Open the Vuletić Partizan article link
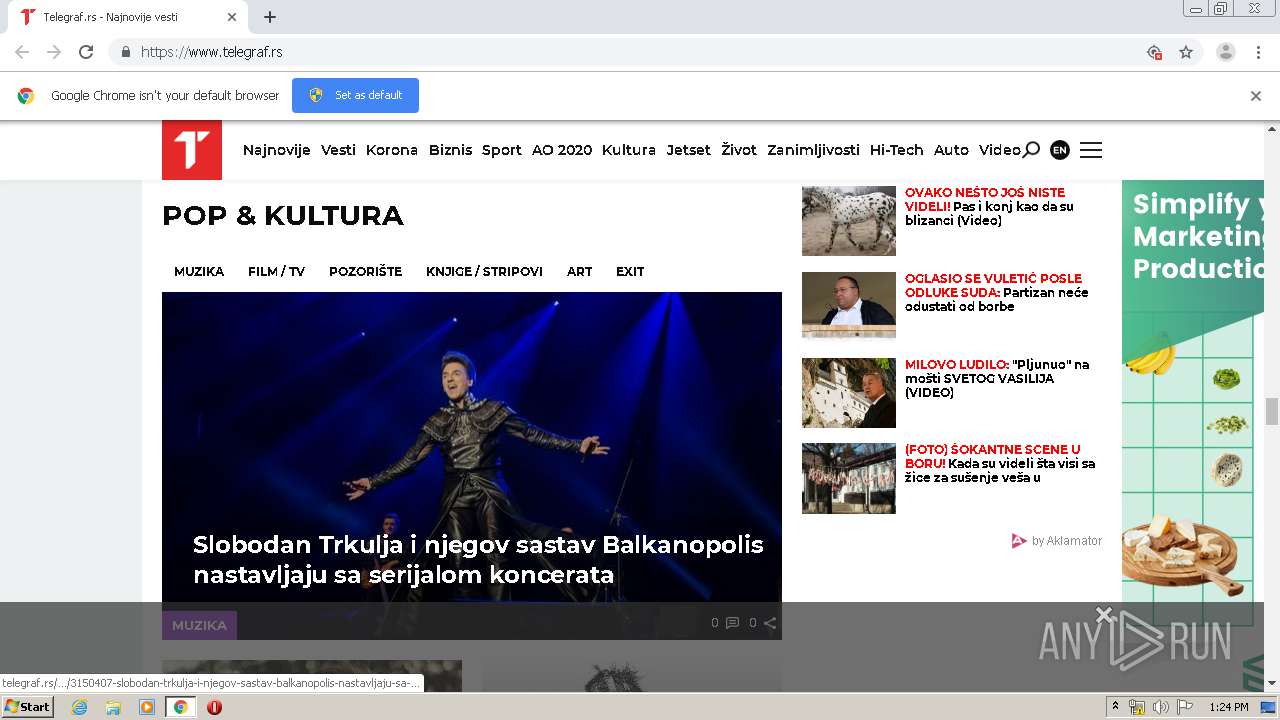1280x720 pixels. pyautogui.click(x=997, y=293)
